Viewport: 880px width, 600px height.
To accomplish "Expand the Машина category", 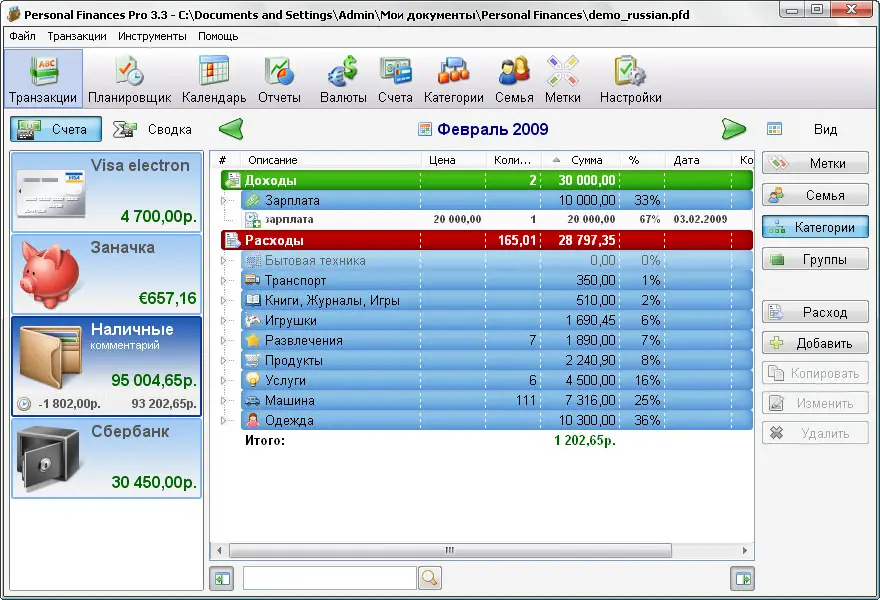I will coord(223,400).
